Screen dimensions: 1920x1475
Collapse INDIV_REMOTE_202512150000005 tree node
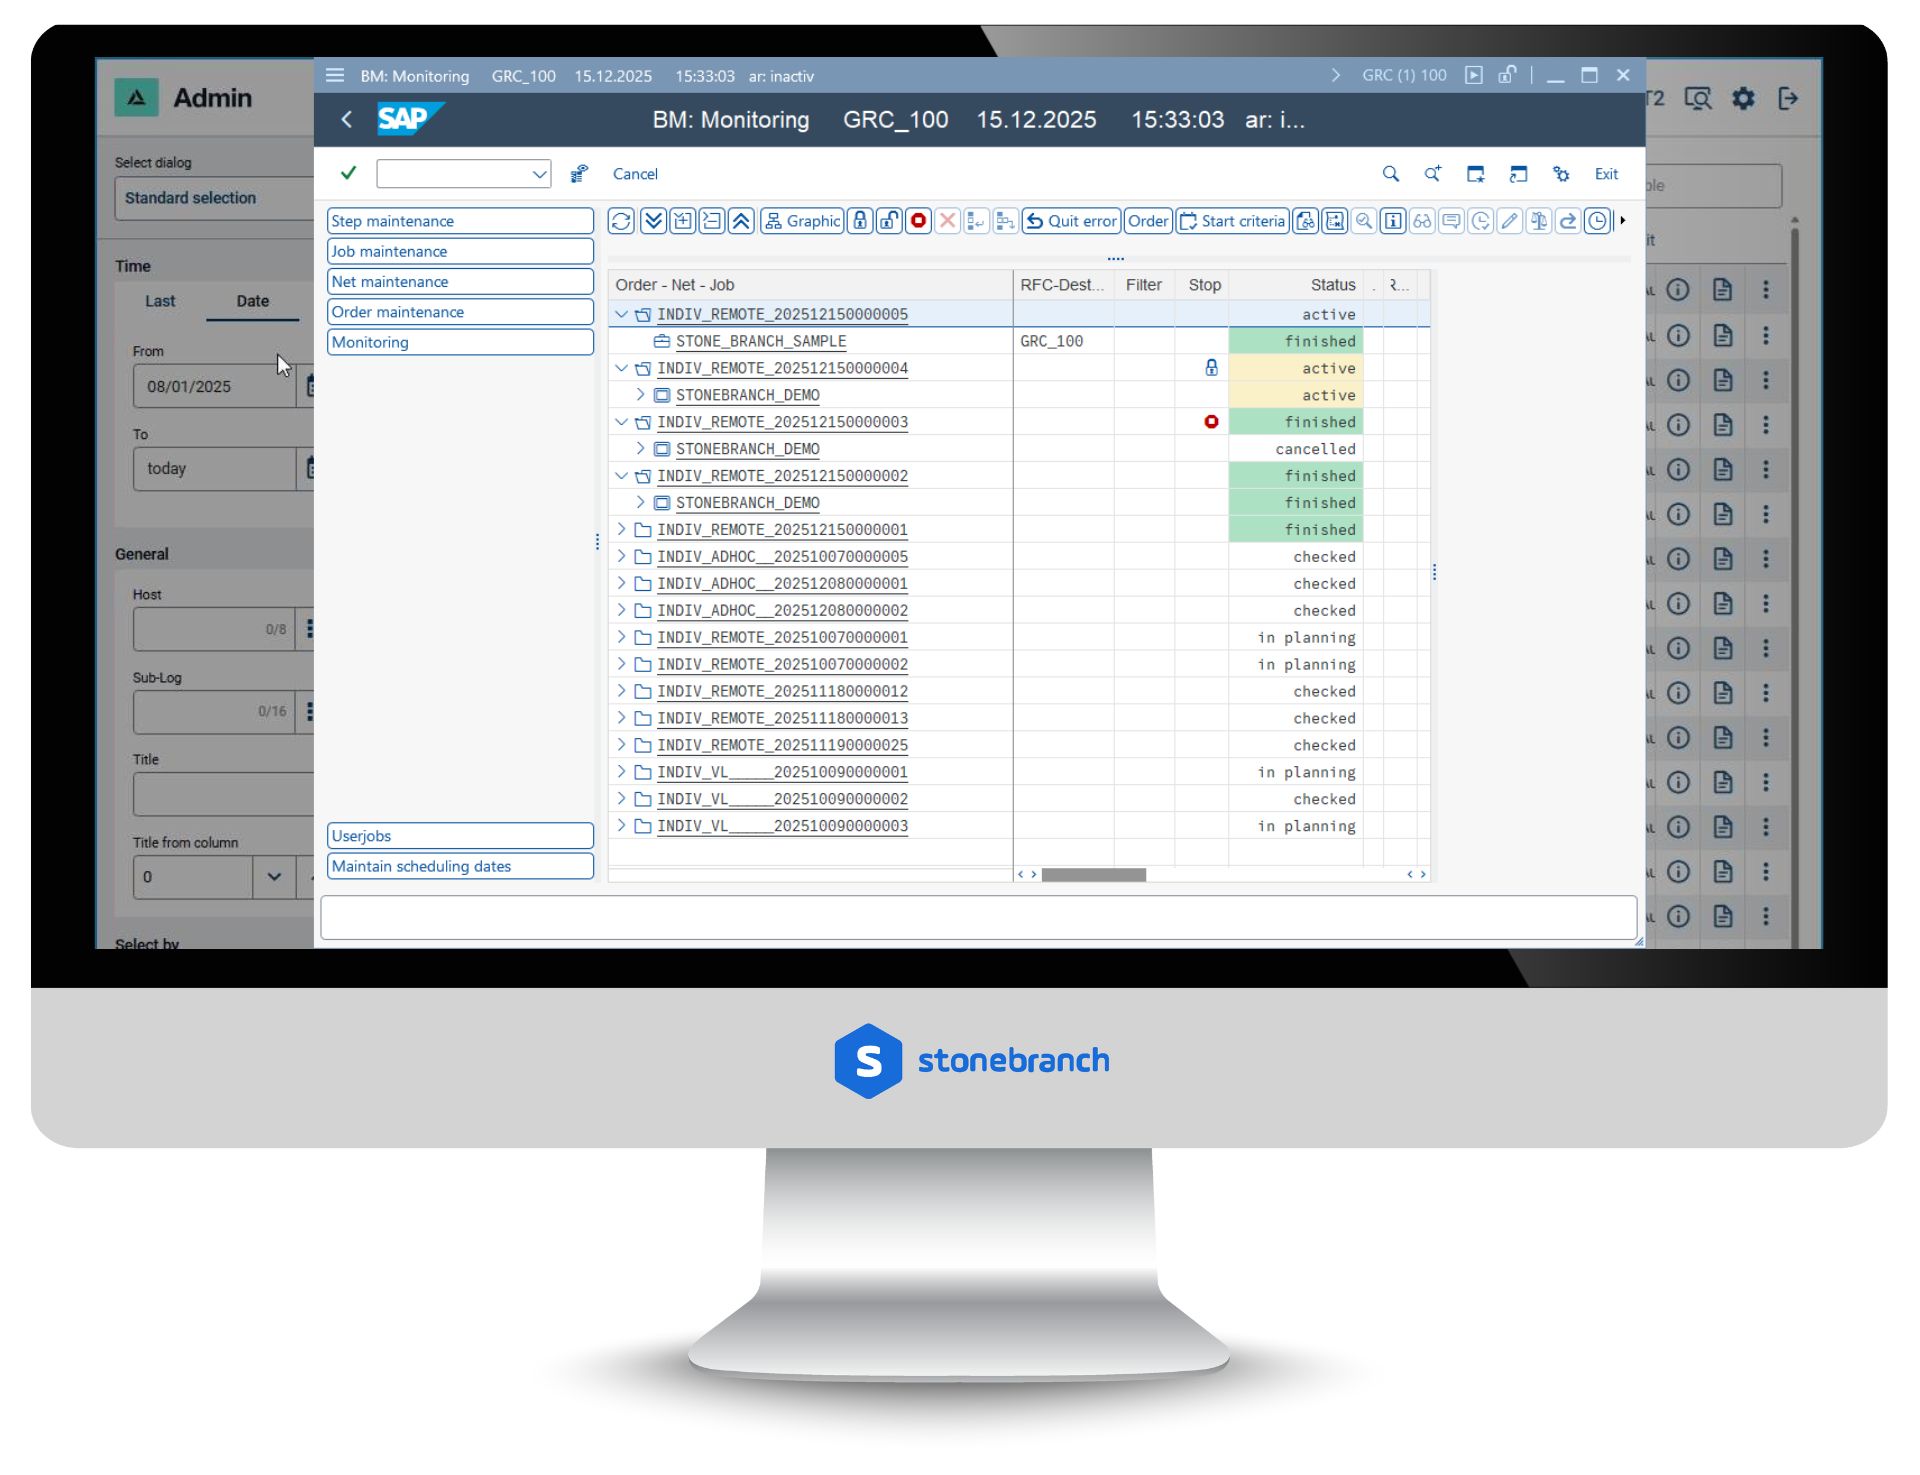point(621,314)
